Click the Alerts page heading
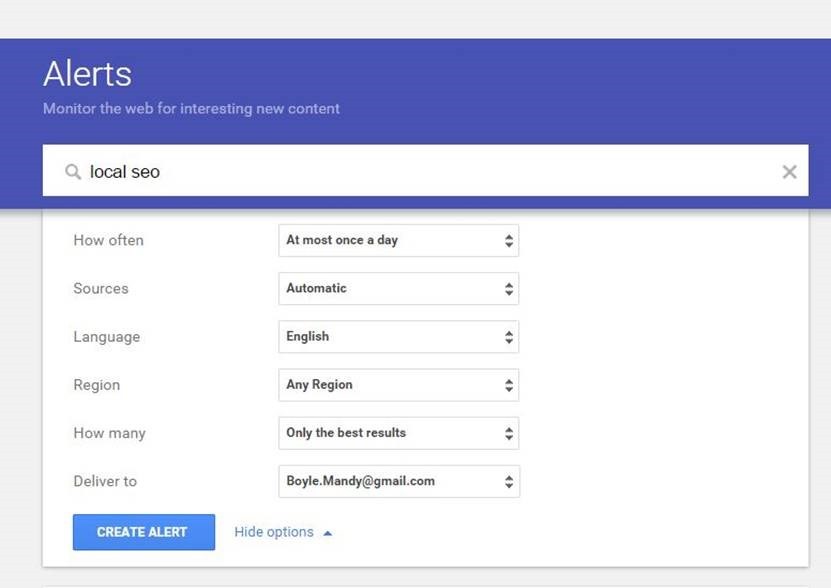Image resolution: width=831 pixels, height=588 pixels. click(x=87, y=74)
